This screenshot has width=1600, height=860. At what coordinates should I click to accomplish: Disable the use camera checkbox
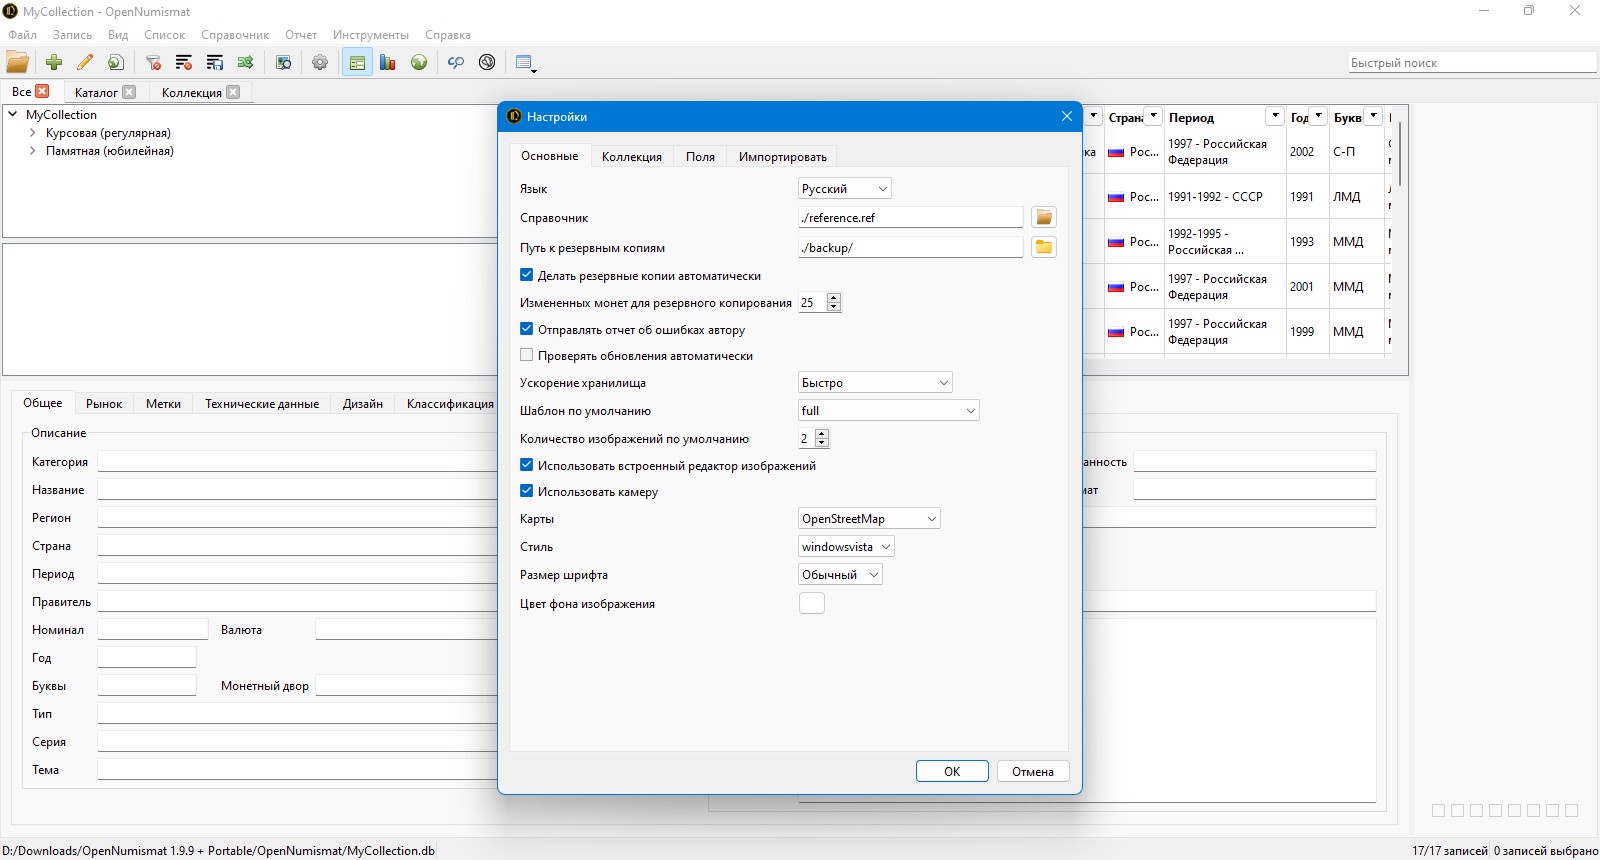(x=526, y=491)
